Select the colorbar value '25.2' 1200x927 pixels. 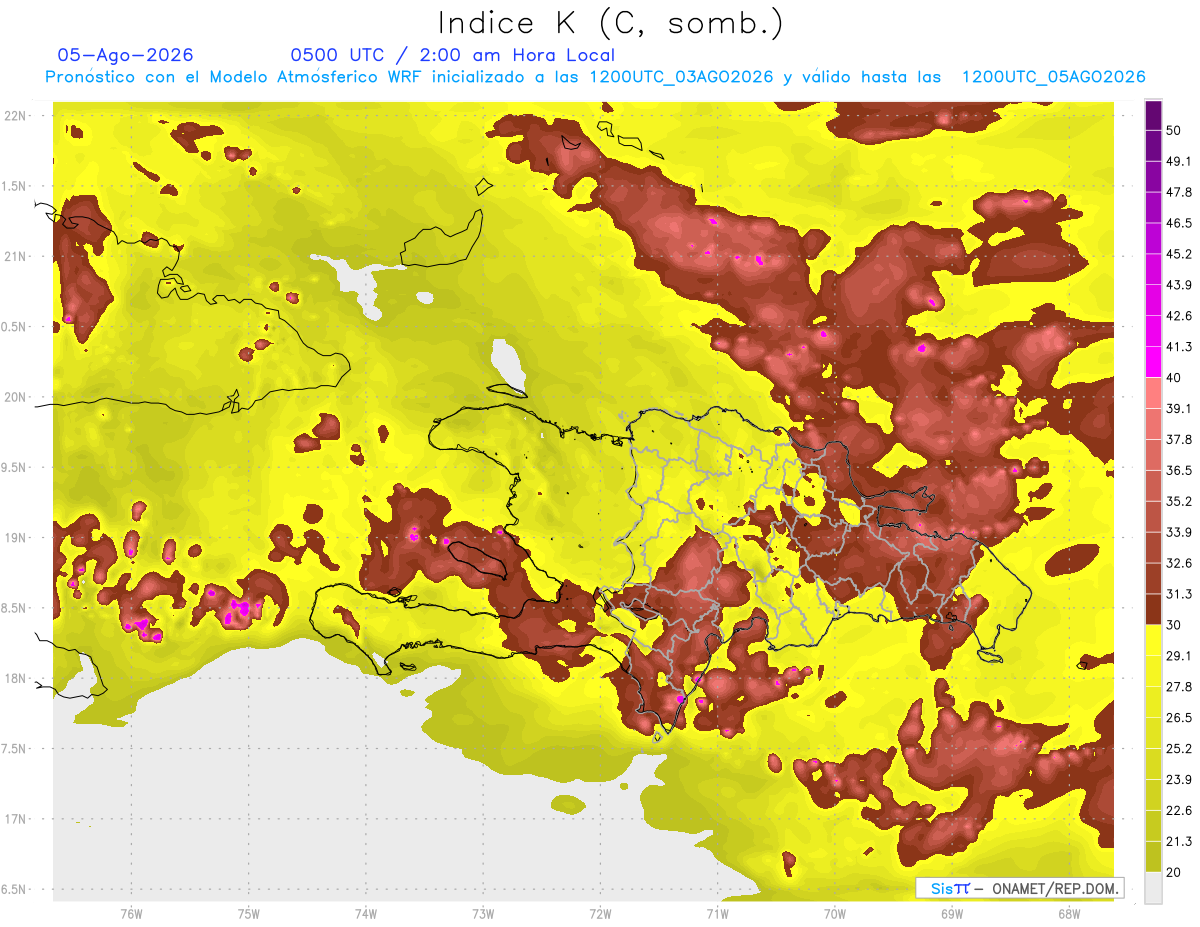coord(1178,749)
